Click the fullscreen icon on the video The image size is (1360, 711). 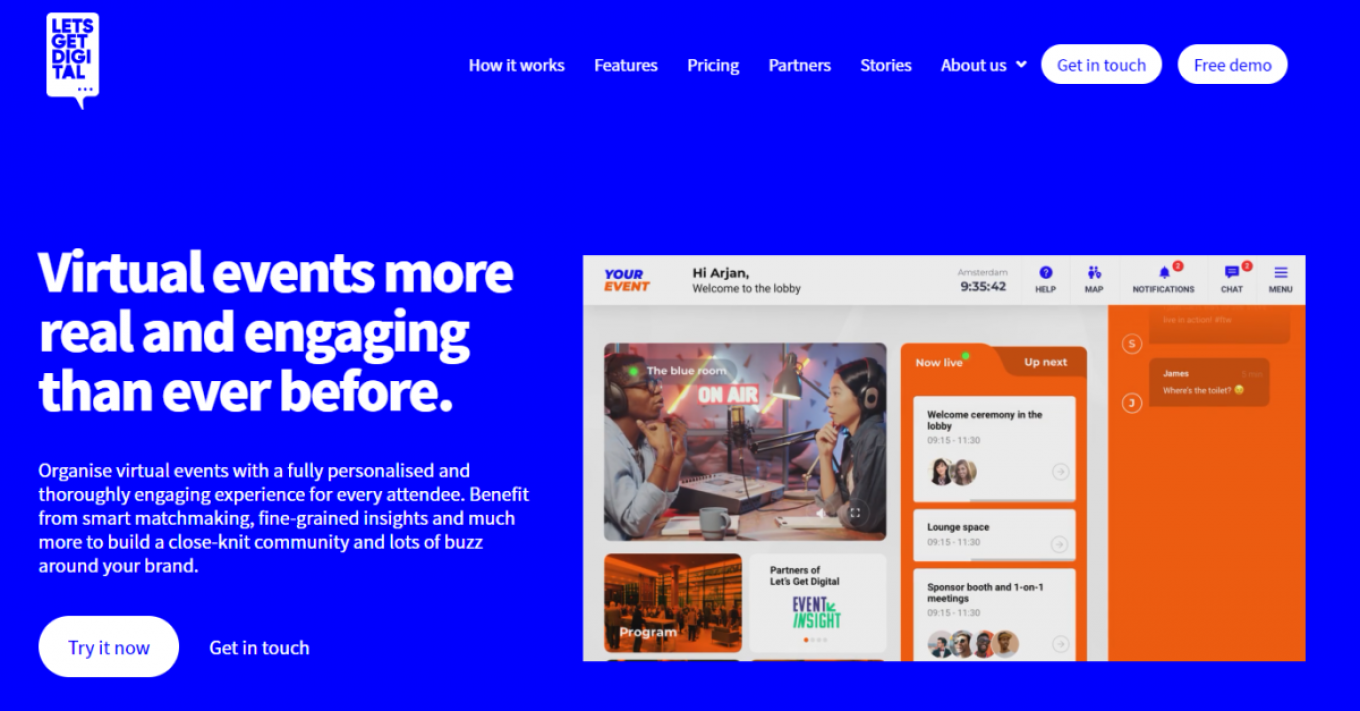(855, 513)
